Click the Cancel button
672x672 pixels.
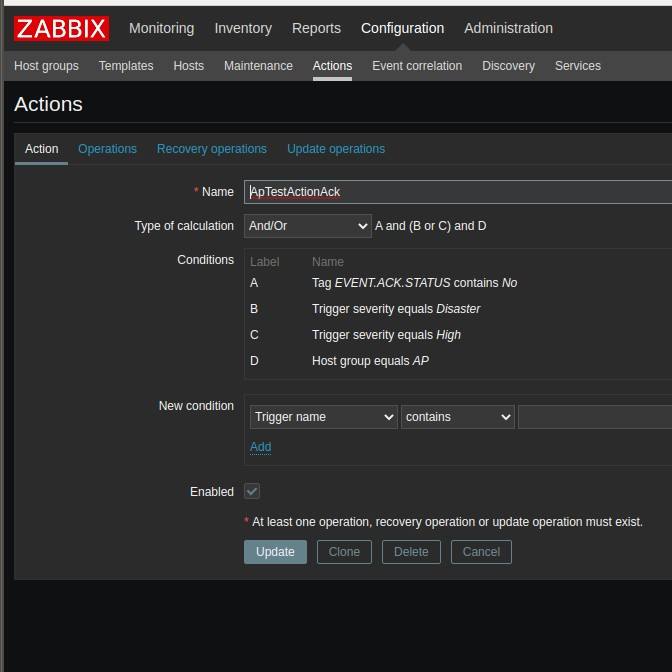coord(481,552)
